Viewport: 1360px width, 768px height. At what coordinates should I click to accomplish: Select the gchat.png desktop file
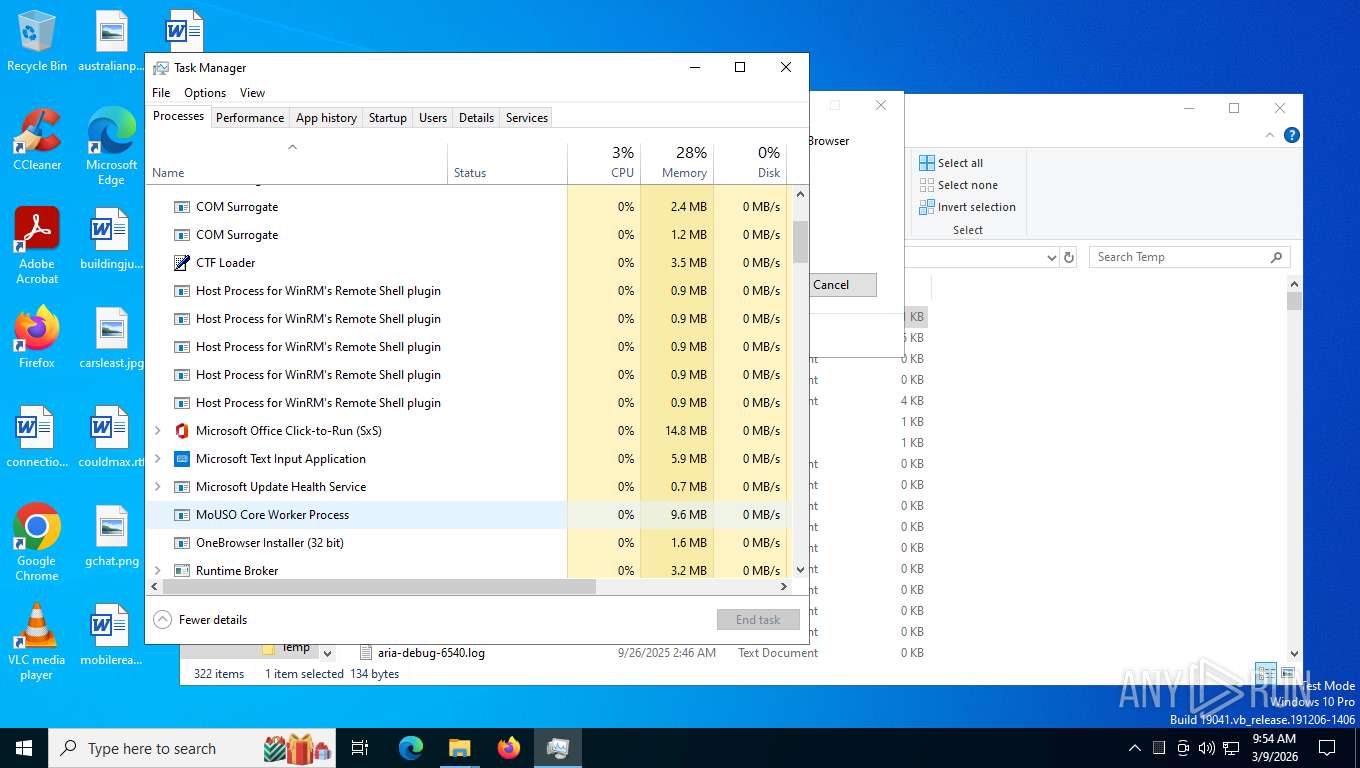(x=111, y=535)
